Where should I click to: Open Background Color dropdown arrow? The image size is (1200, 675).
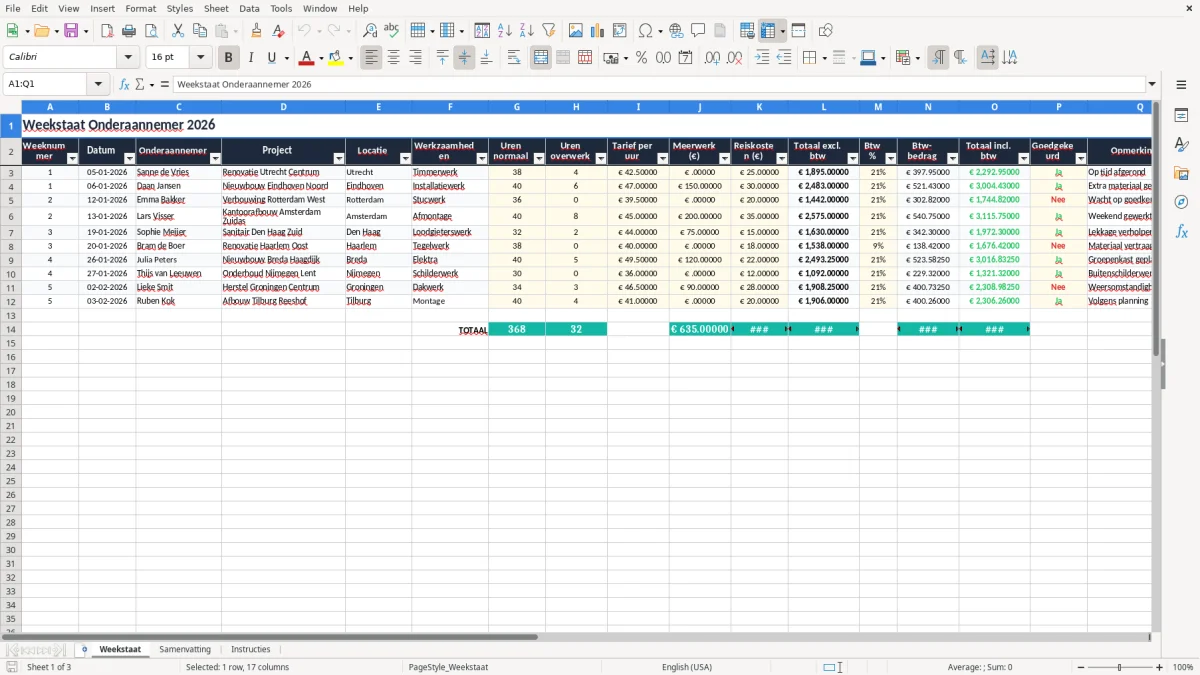(x=350, y=59)
